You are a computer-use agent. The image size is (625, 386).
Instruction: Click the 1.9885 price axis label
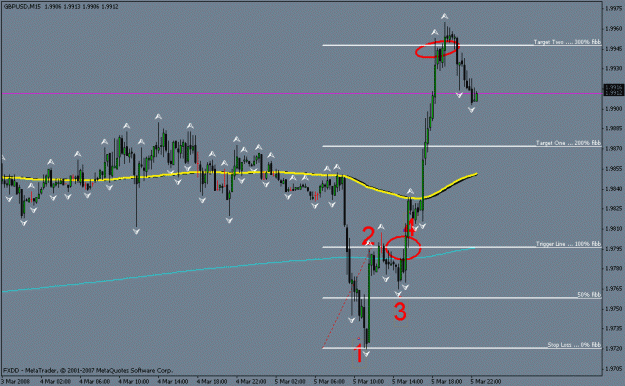coord(613,128)
